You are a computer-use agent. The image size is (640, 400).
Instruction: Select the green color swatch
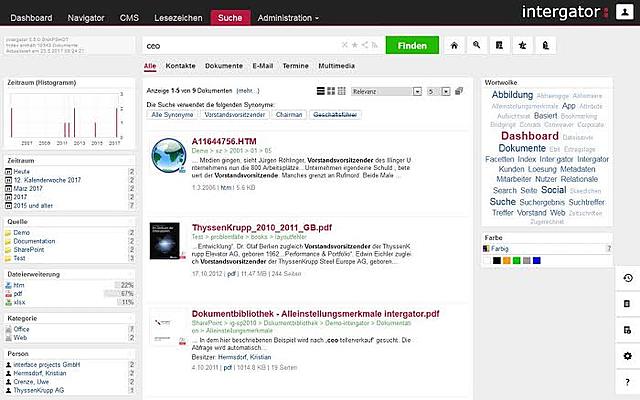517,260
